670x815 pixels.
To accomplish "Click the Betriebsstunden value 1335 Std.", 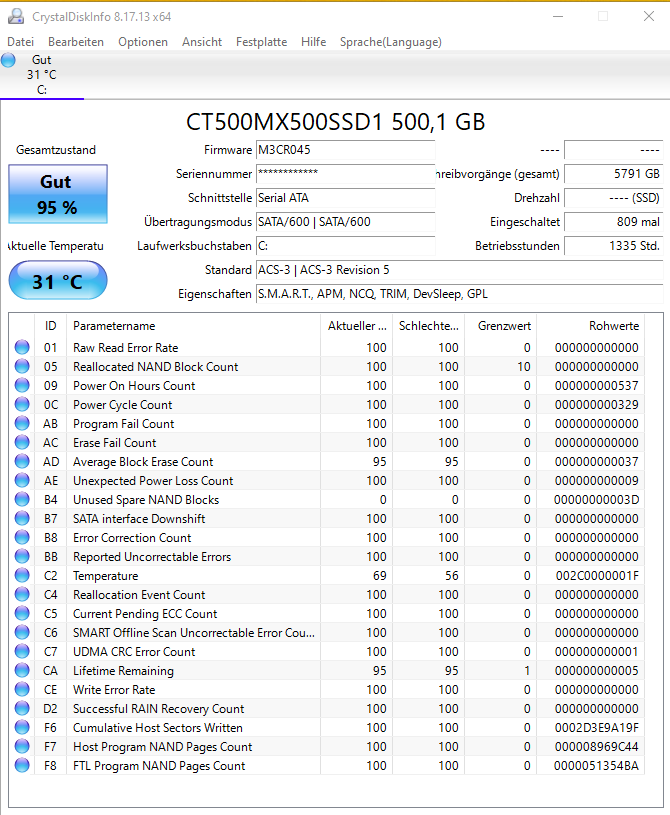I will 613,246.
